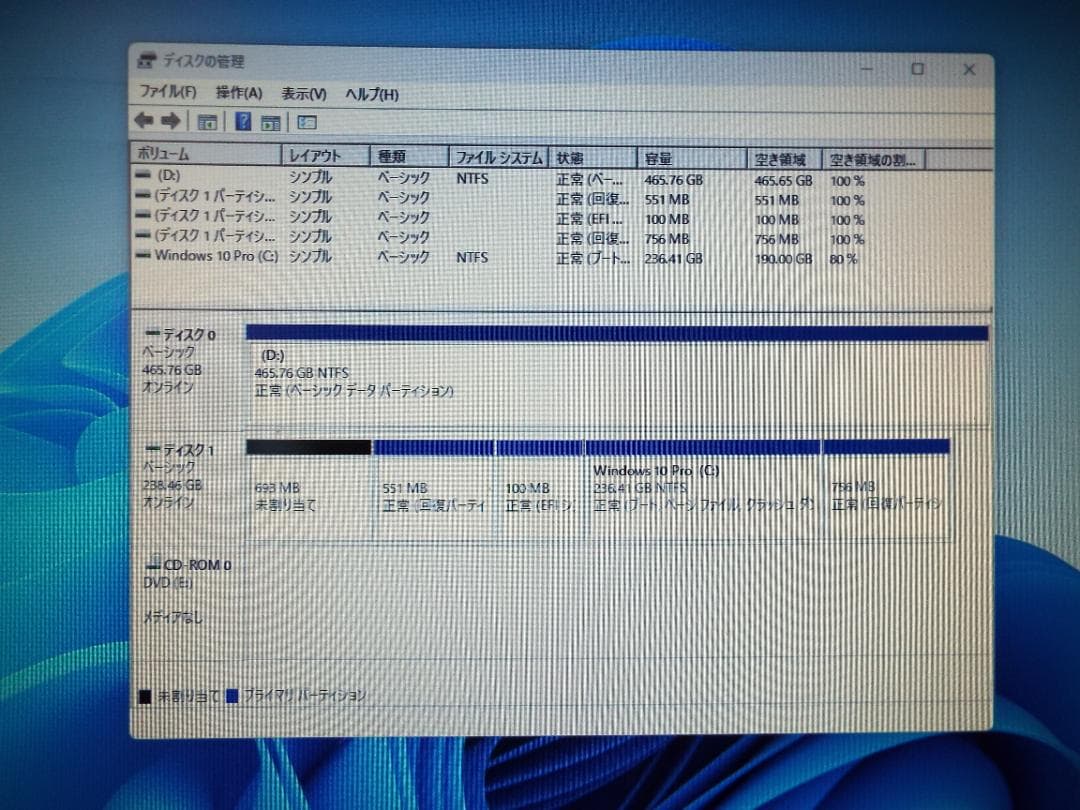This screenshot has height=810, width=1080.
Task: Click the Disk 1 drive icon
Action: [156, 448]
